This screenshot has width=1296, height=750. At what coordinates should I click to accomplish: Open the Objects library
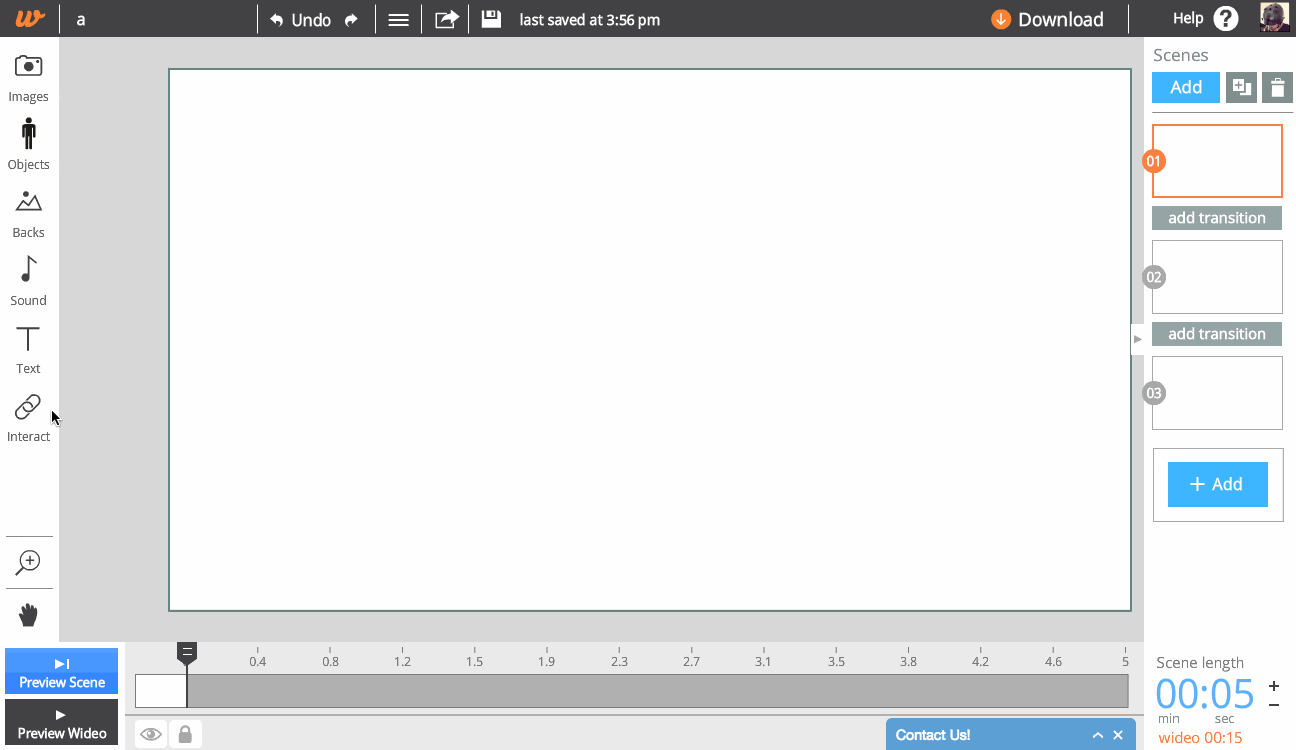tap(28, 144)
